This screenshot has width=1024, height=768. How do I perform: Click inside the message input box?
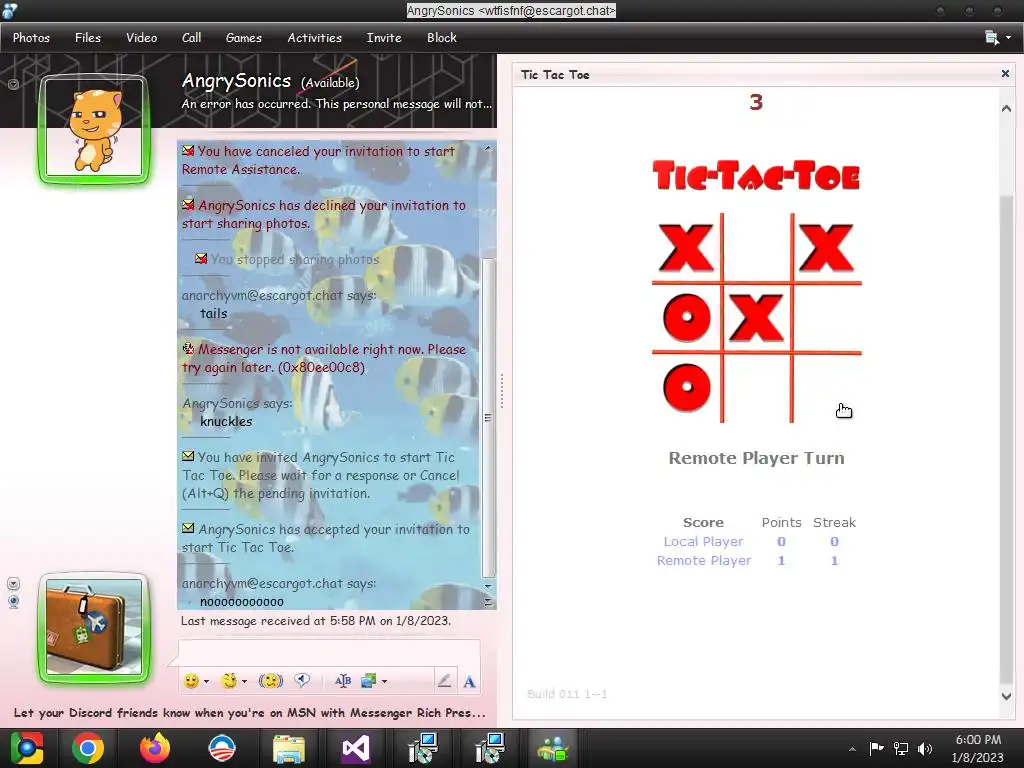(329, 652)
